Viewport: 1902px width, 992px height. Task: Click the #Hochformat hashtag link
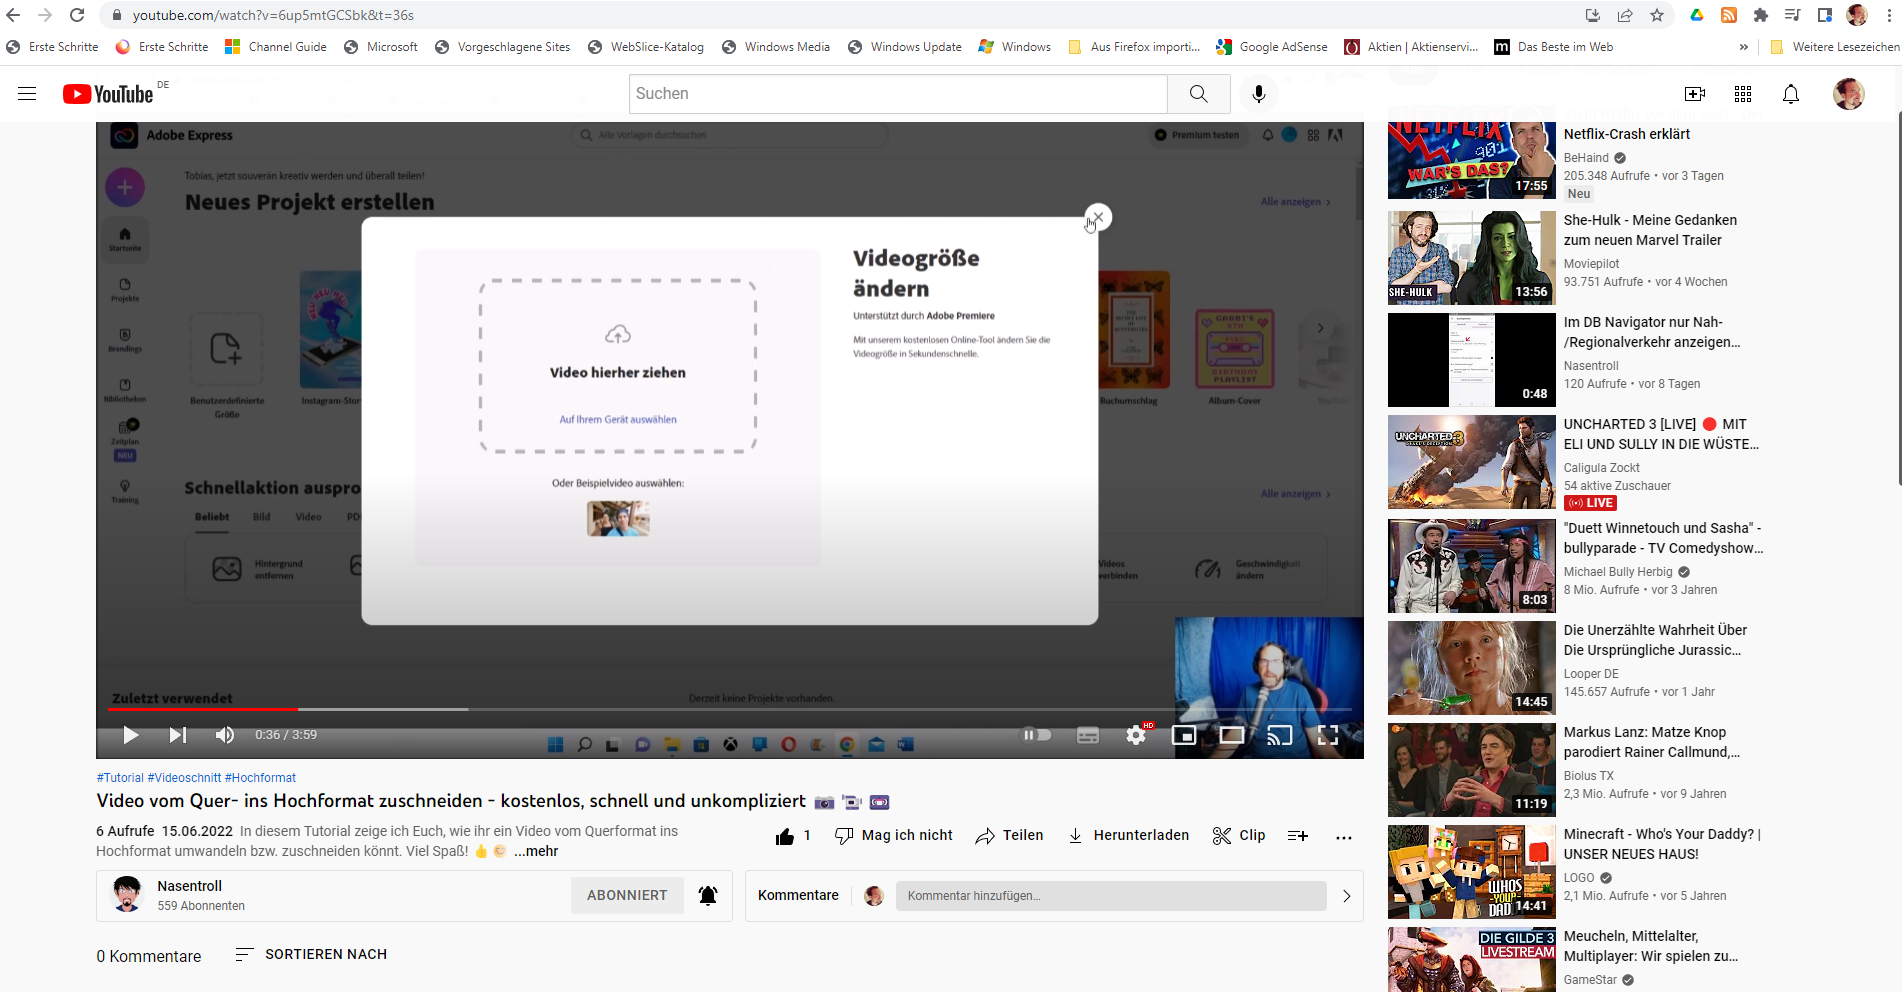[260, 778]
